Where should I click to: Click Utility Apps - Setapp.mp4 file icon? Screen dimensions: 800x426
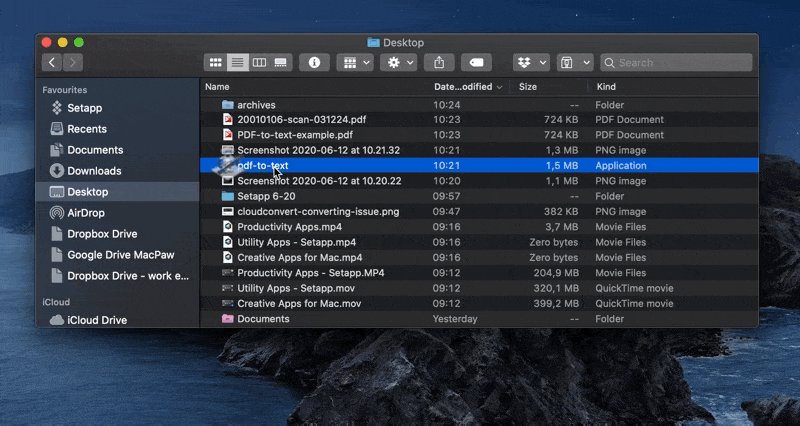click(x=228, y=242)
